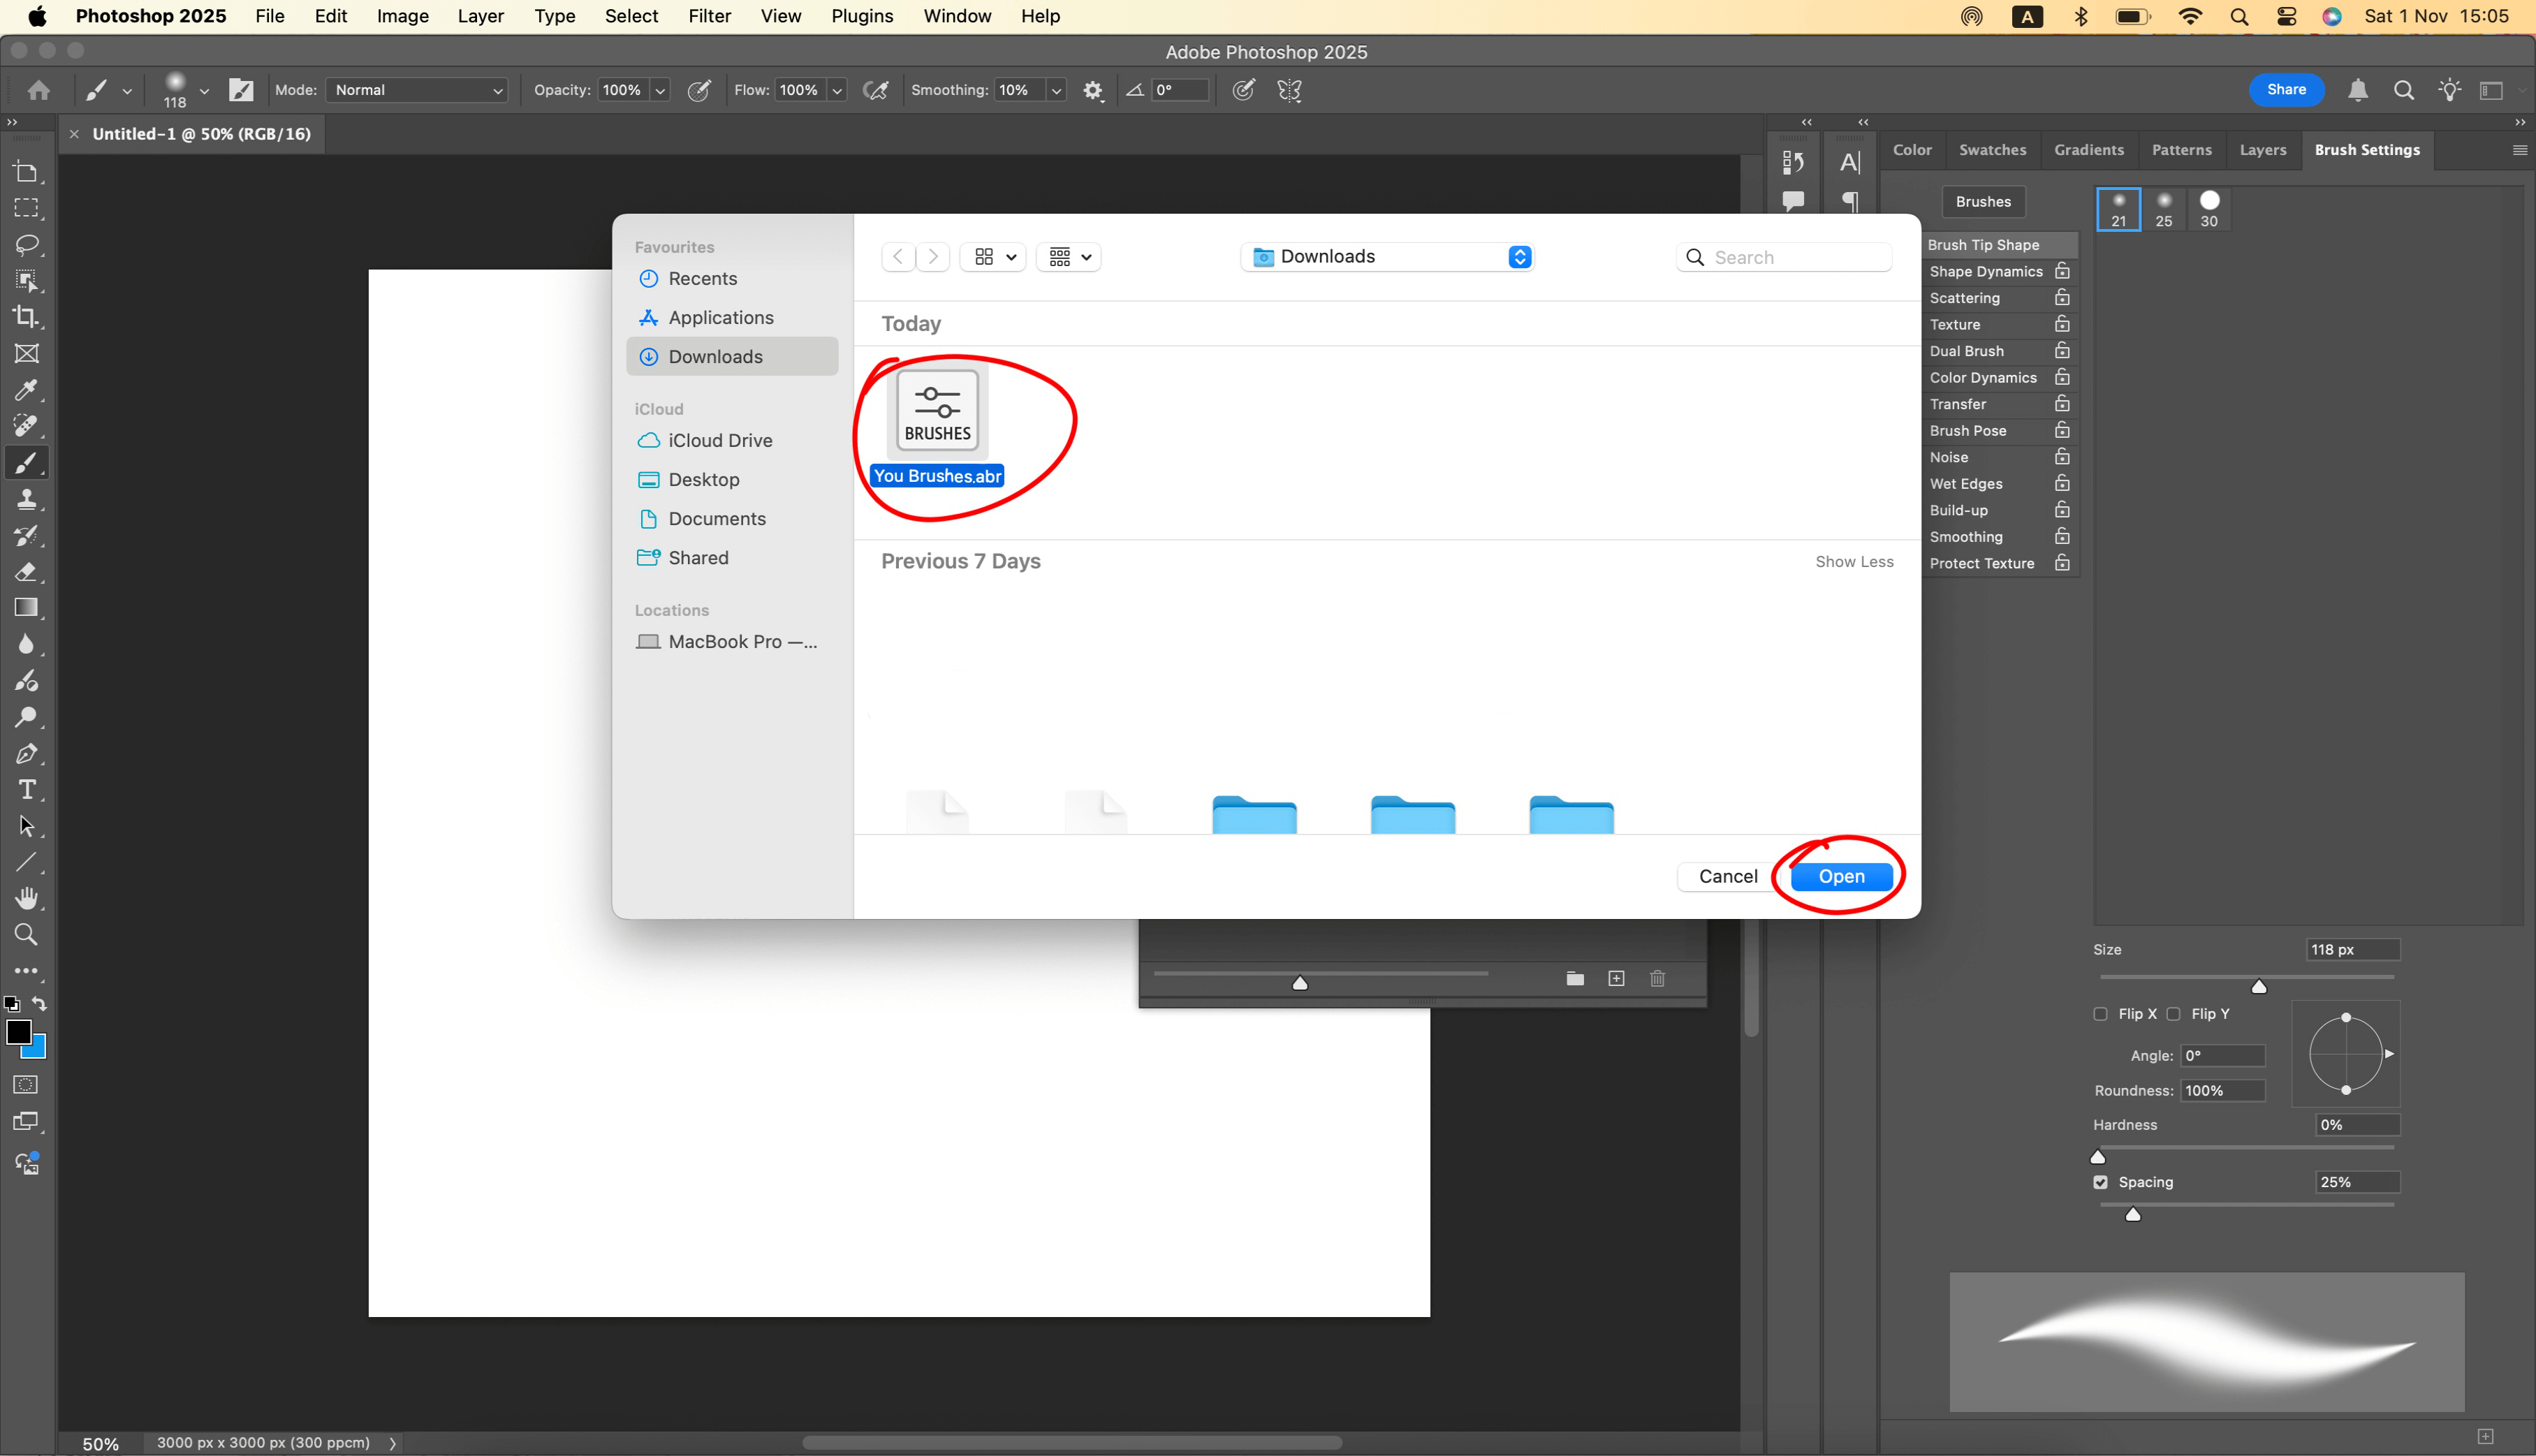Click the Open button in dialog
The width and height of the screenshot is (2536, 1456).
click(x=1841, y=876)
